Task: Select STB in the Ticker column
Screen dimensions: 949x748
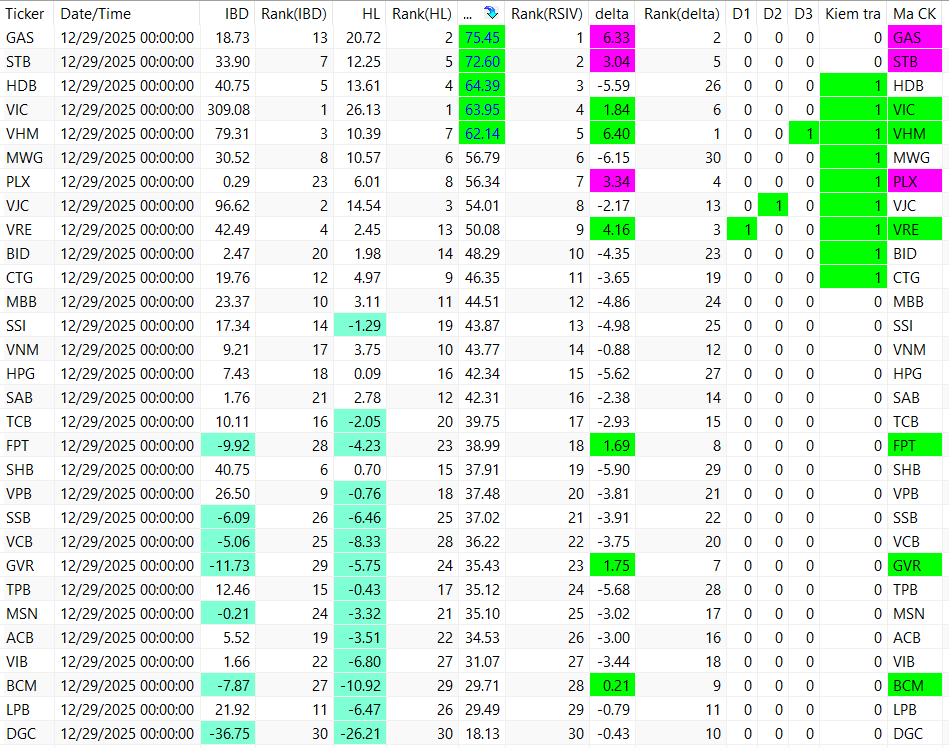Action: pyautogui.click(x=19, y=62)
